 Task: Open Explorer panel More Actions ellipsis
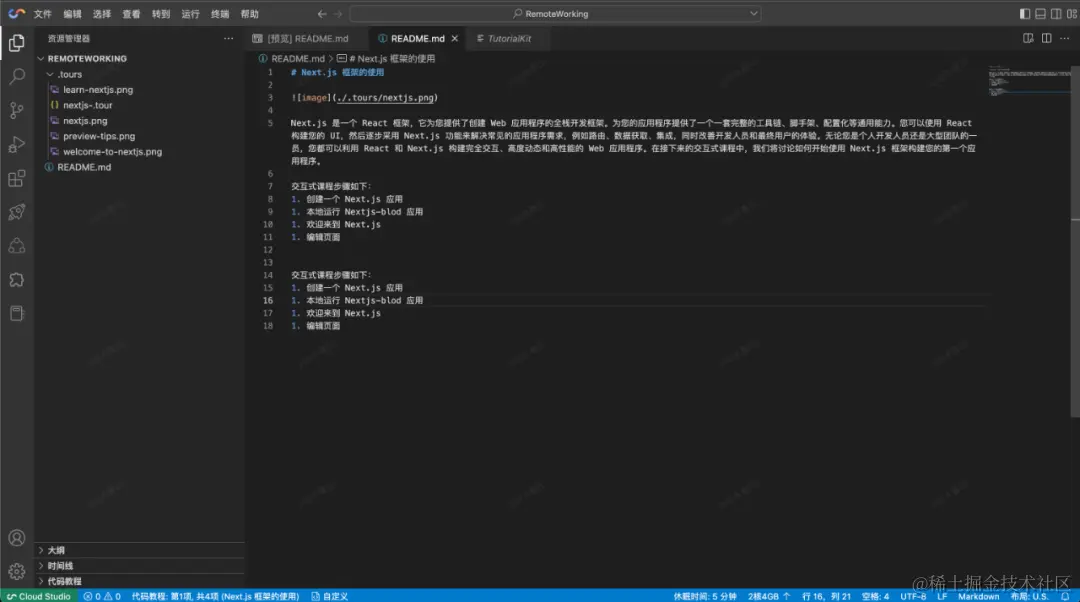pos(228,39)
